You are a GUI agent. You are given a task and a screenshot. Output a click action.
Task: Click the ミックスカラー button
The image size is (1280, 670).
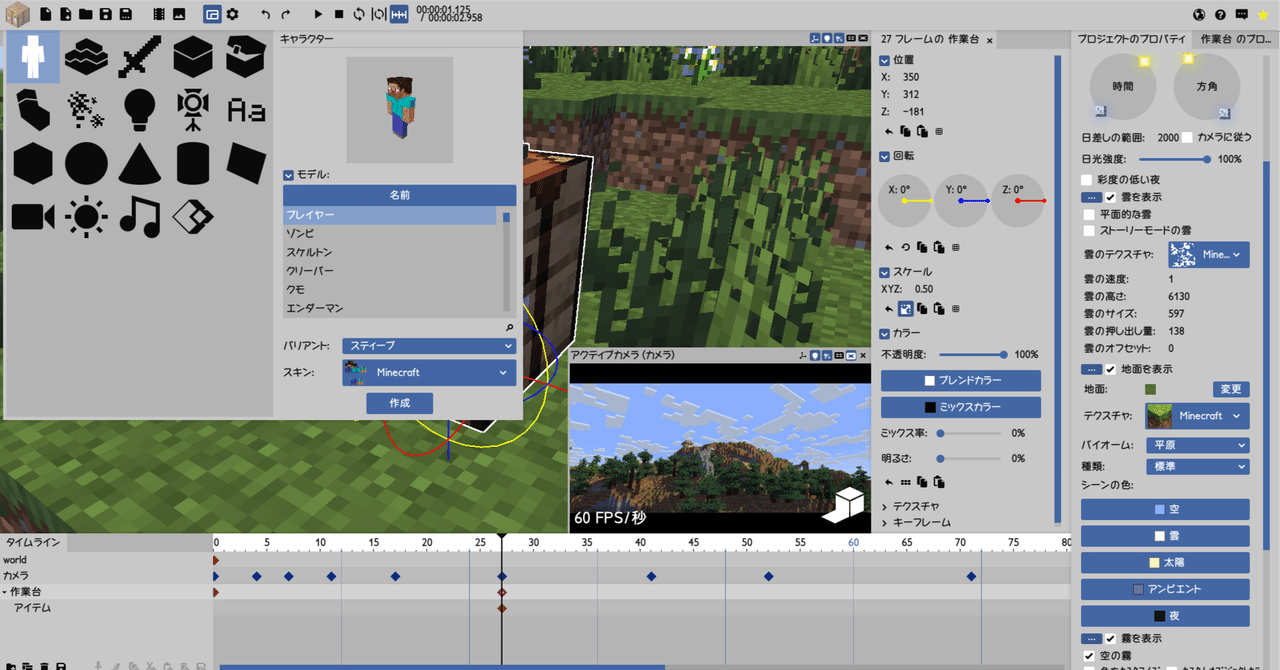pos(961,407)
